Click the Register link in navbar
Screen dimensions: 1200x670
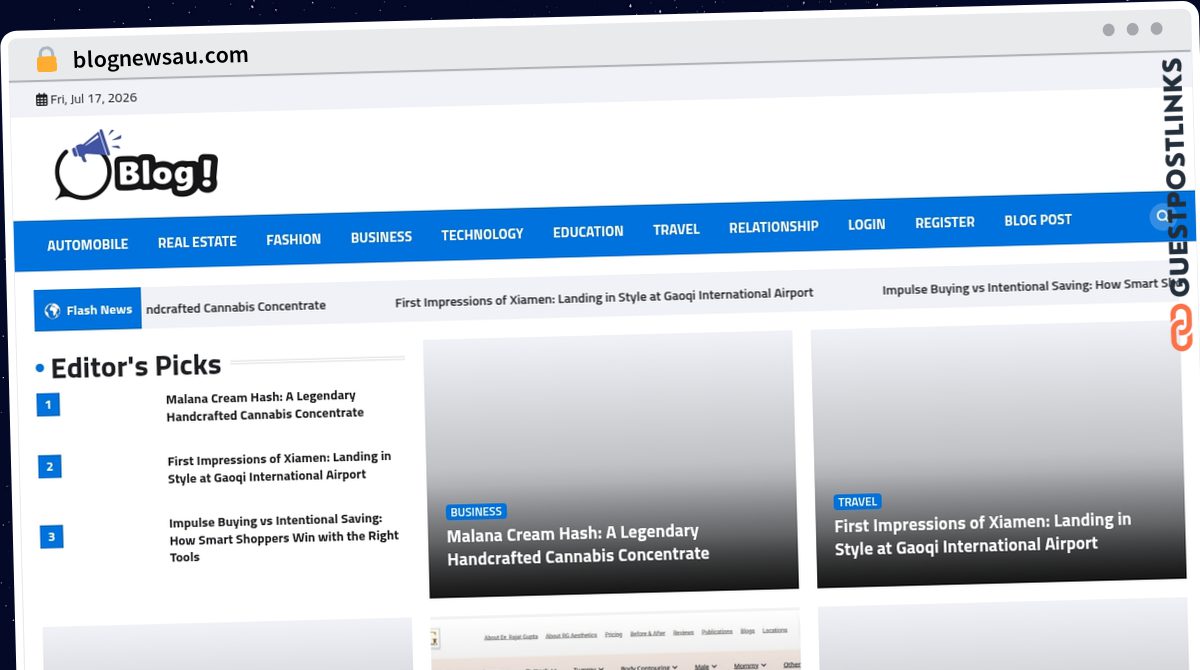click(x=944, y=222)
